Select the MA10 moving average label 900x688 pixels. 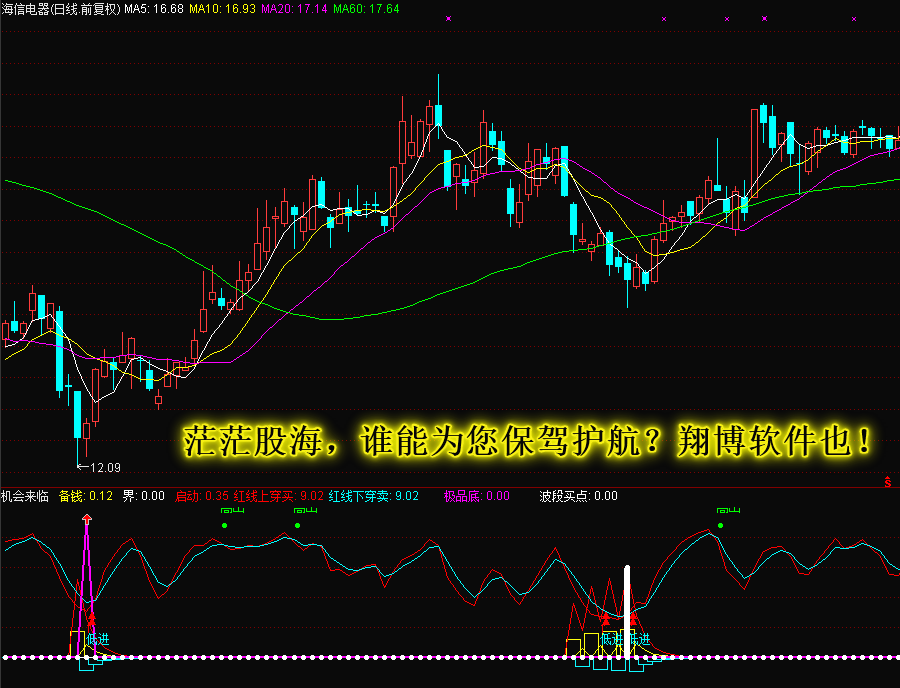pos(222,9)
